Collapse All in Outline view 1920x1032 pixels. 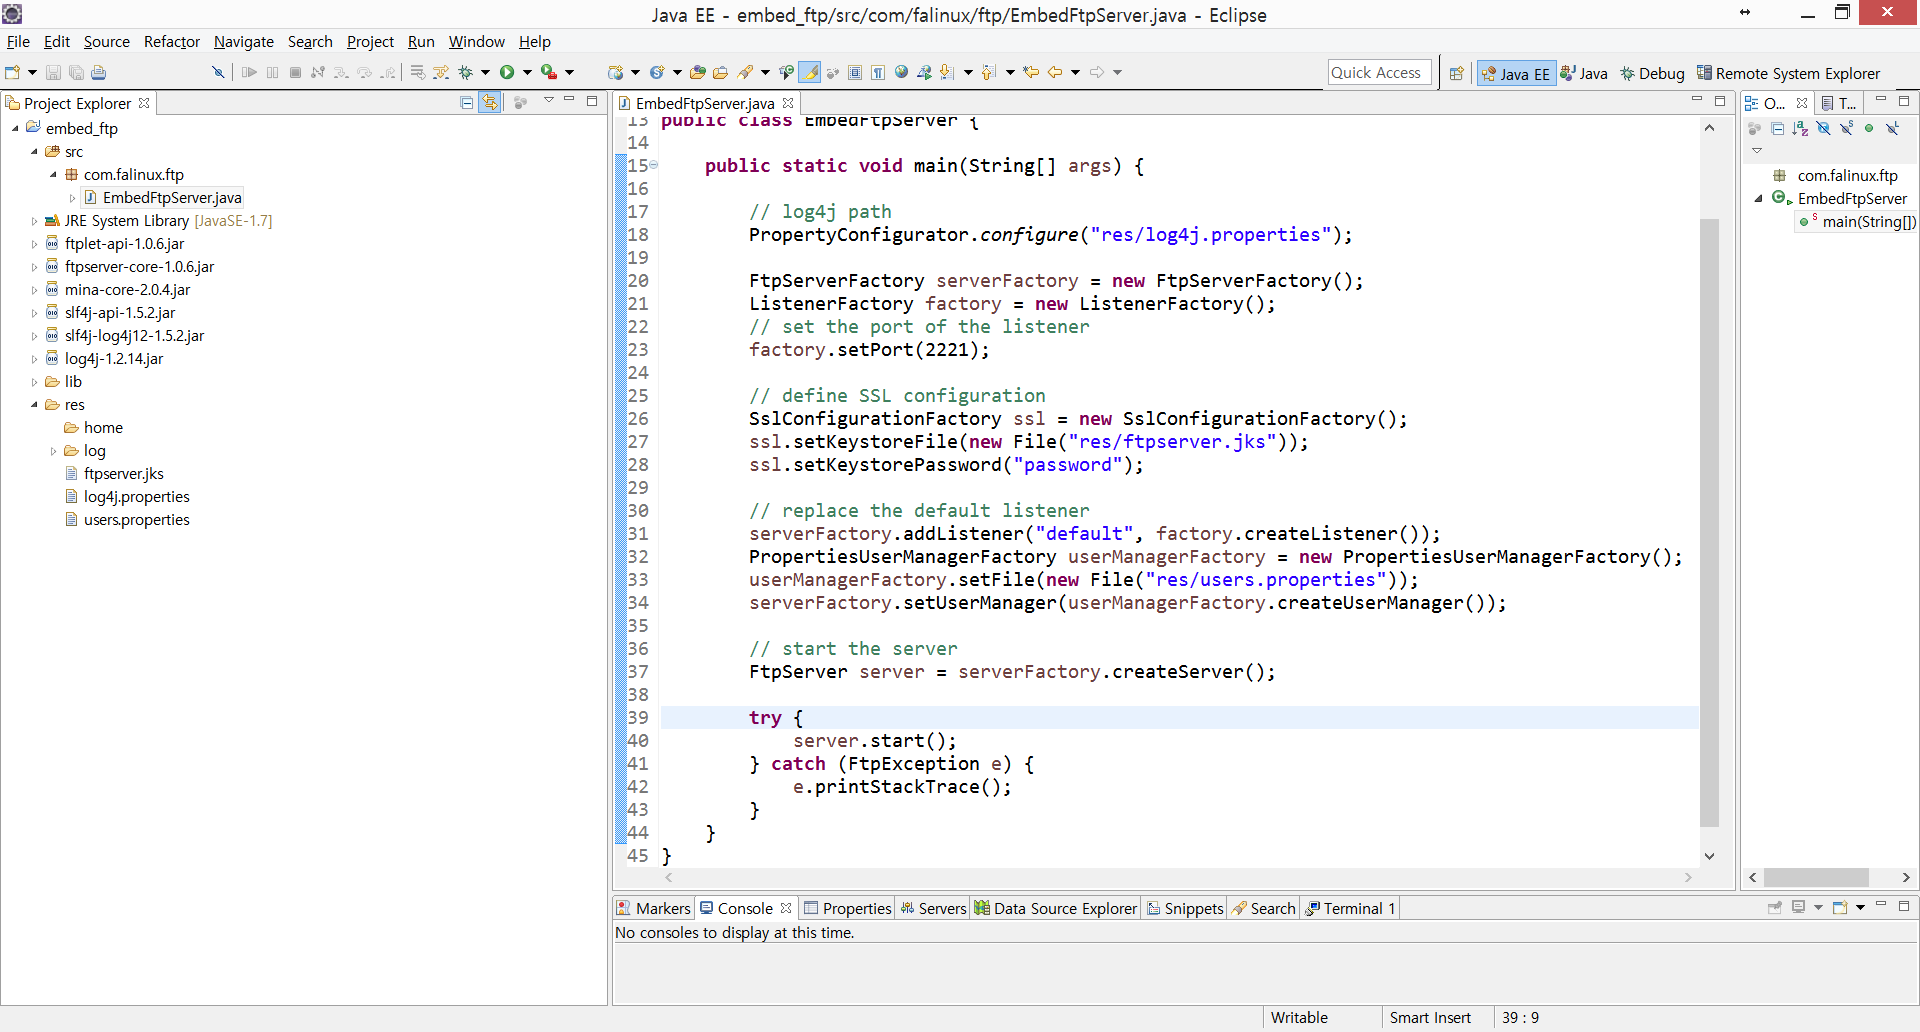click(1777, 128)
